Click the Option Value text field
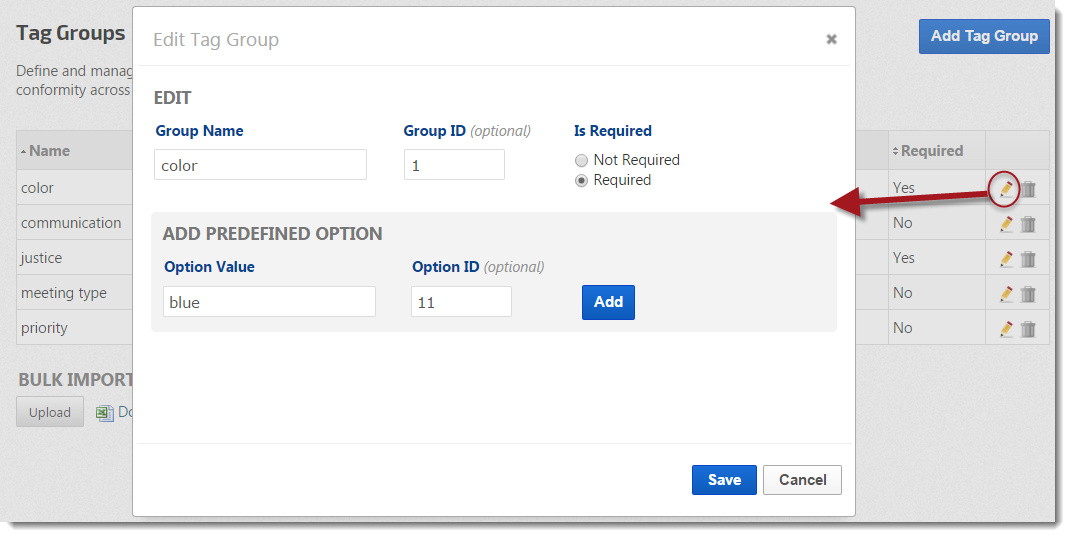The image size is (1070, 537). [x=269, y=302]
